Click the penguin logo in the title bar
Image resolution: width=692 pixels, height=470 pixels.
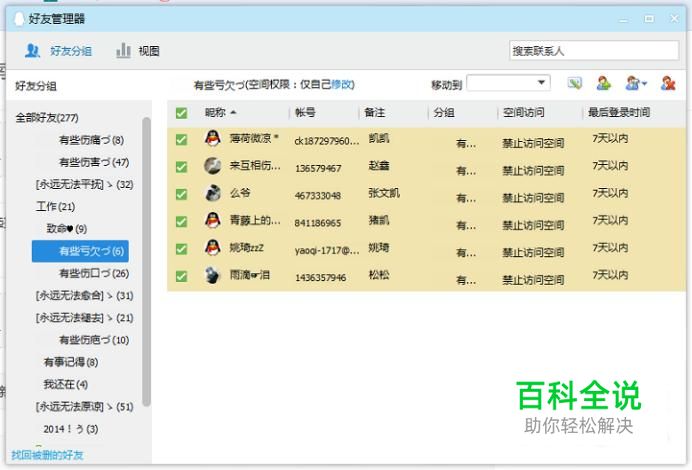[x=19, y=19]
